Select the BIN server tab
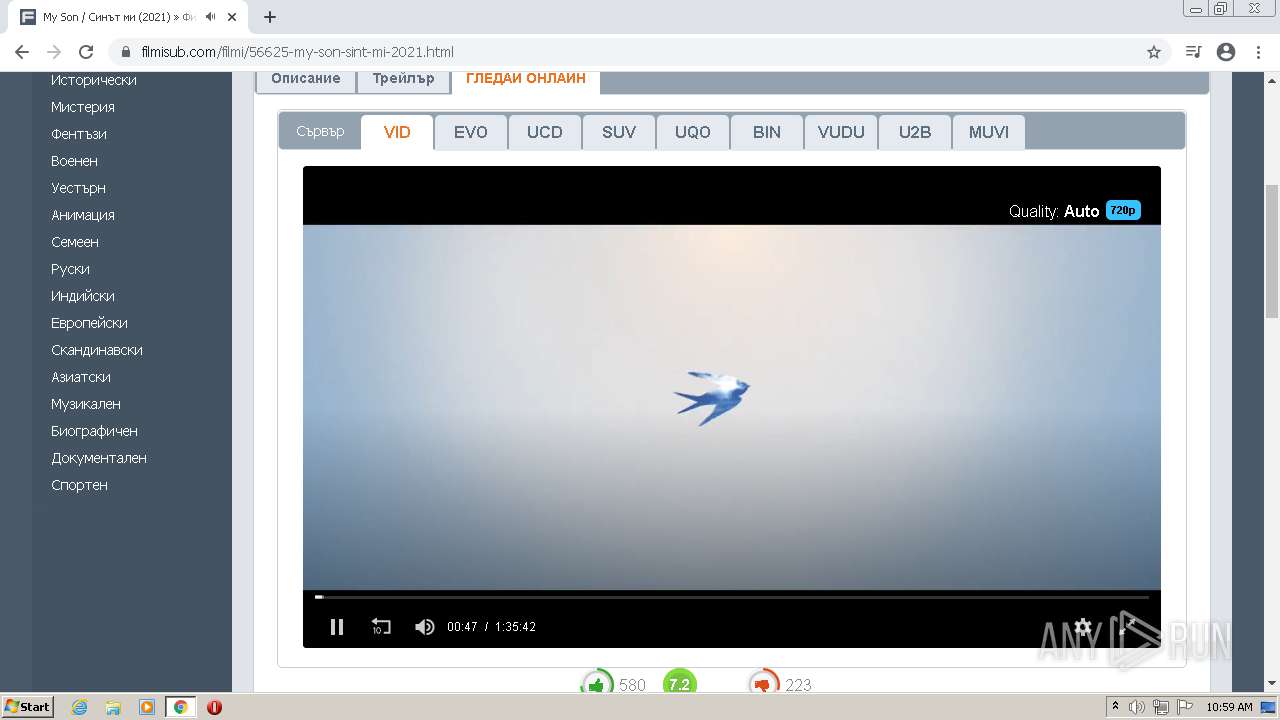Image resolution: width=1280 pixels, height=720 pixels. pyautogui.click(x=767, y=132)
